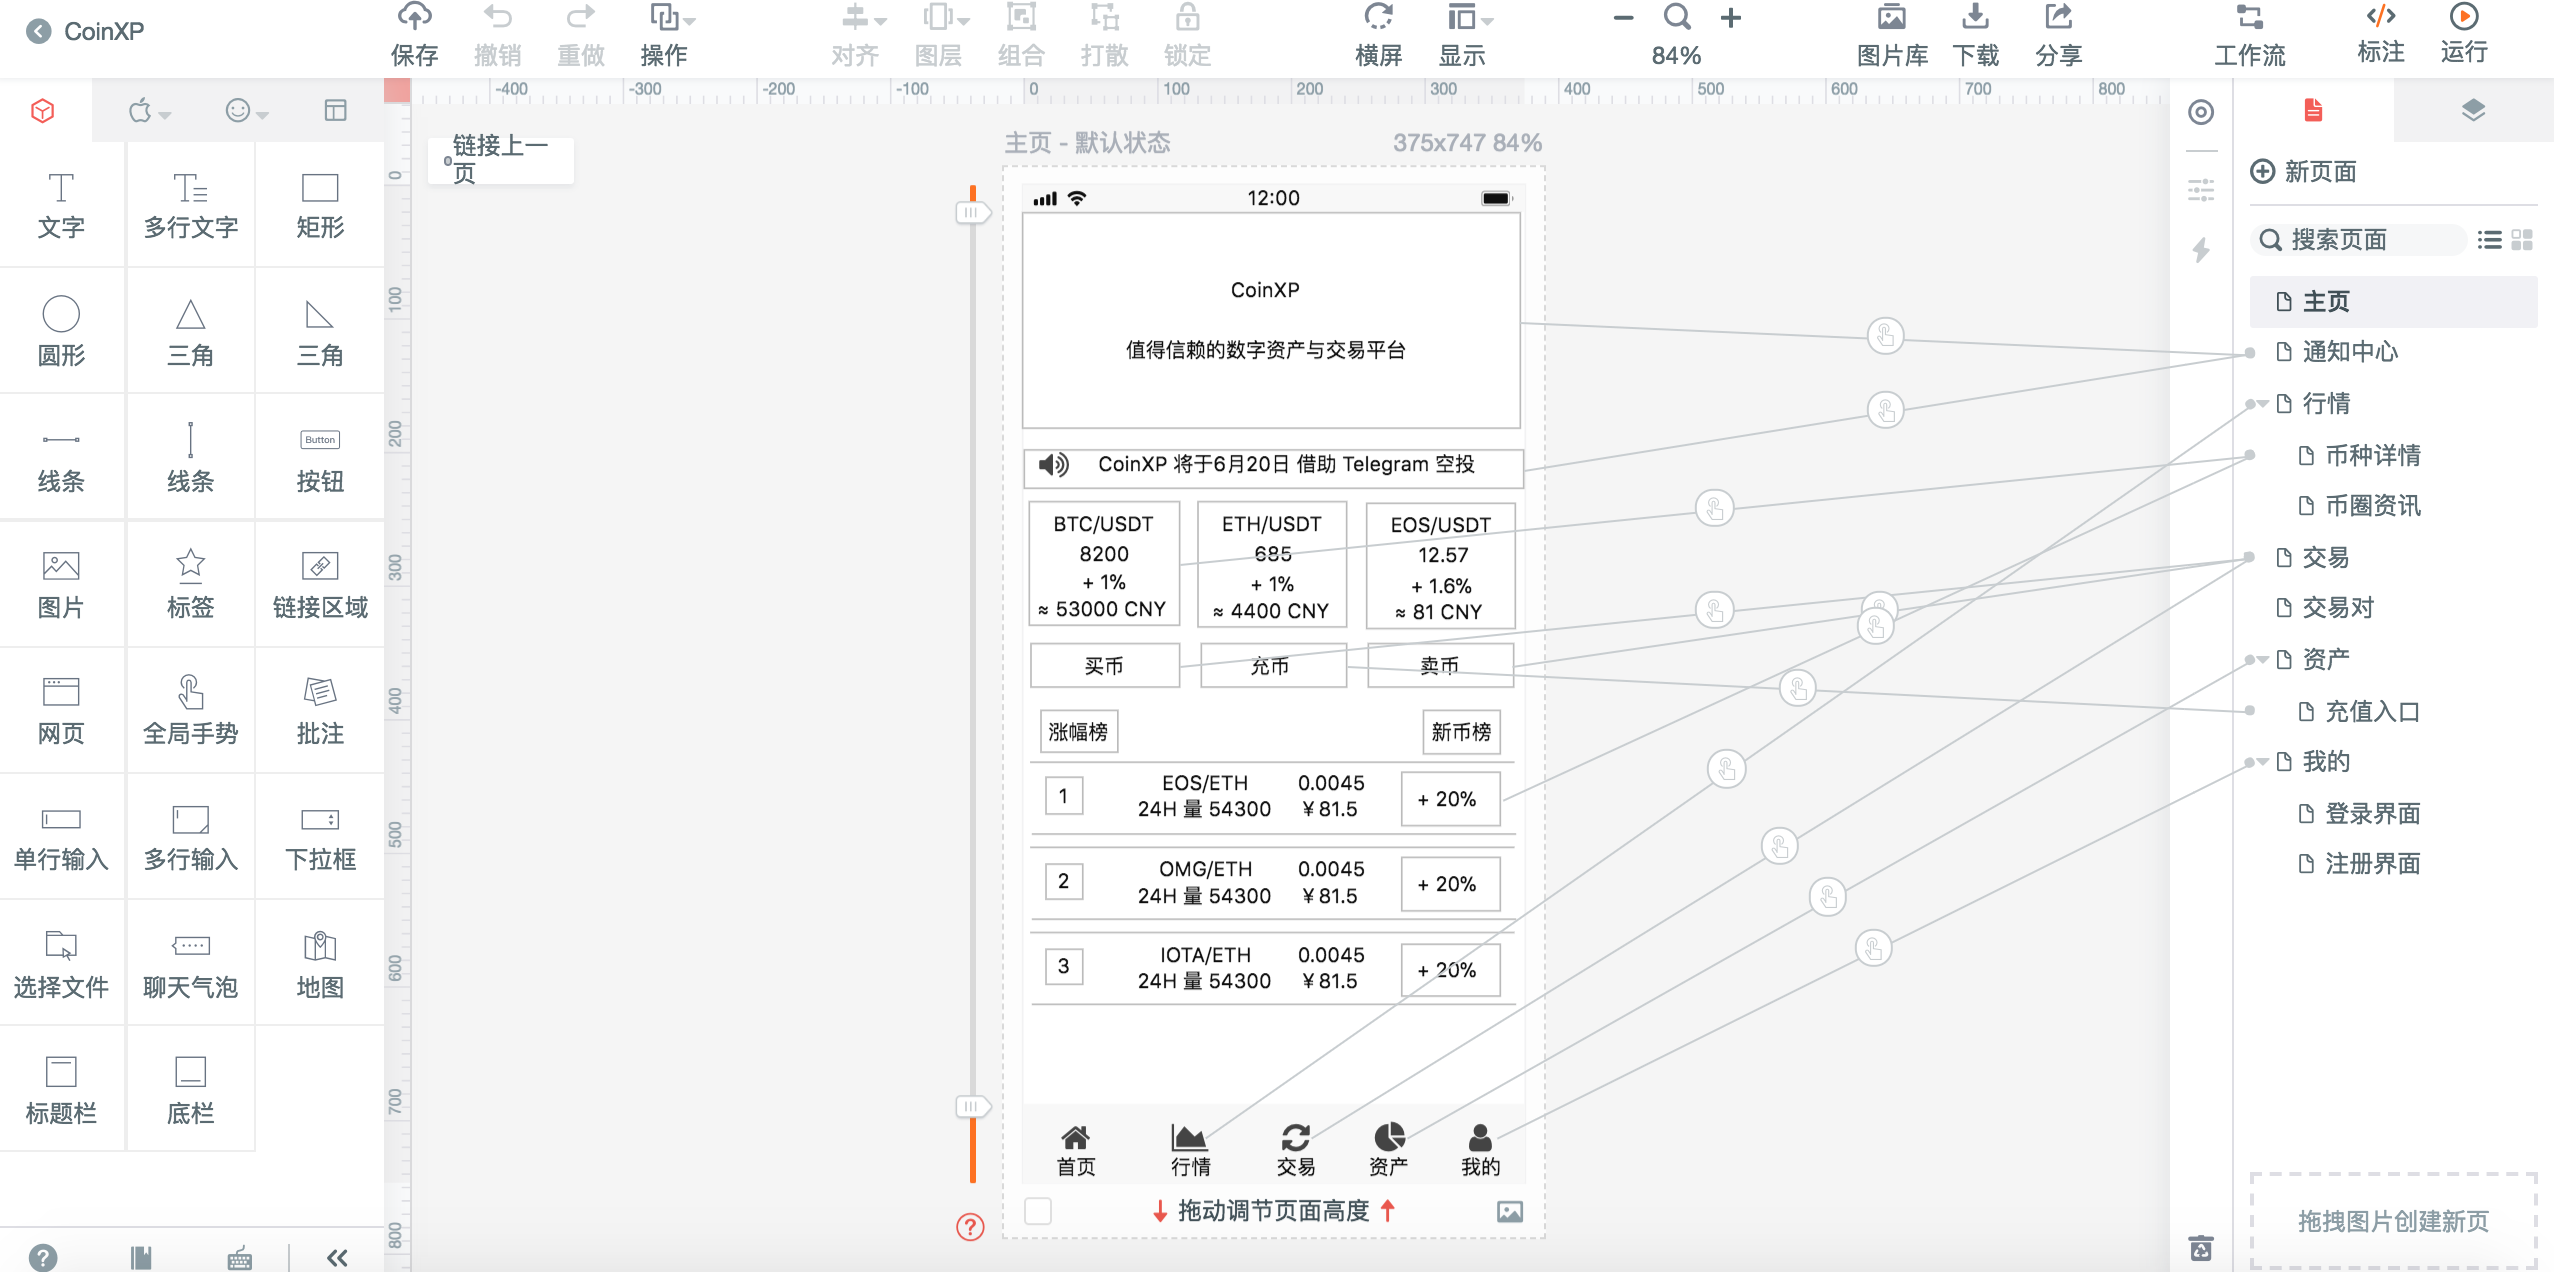Open the smiley icon library dropdown
2554x1272 pixels.
pyautogui.click(x=246, y=111)
